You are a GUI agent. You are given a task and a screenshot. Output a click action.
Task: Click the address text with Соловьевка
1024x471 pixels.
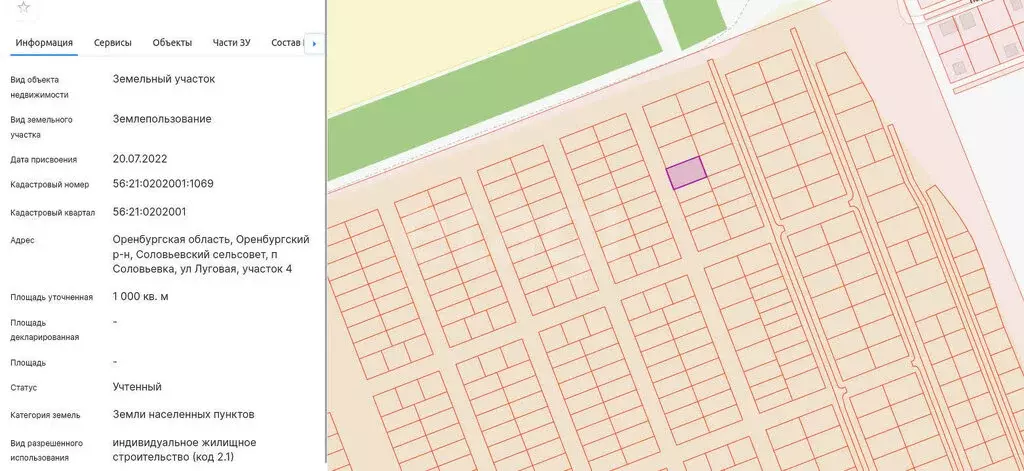(211, 254)
